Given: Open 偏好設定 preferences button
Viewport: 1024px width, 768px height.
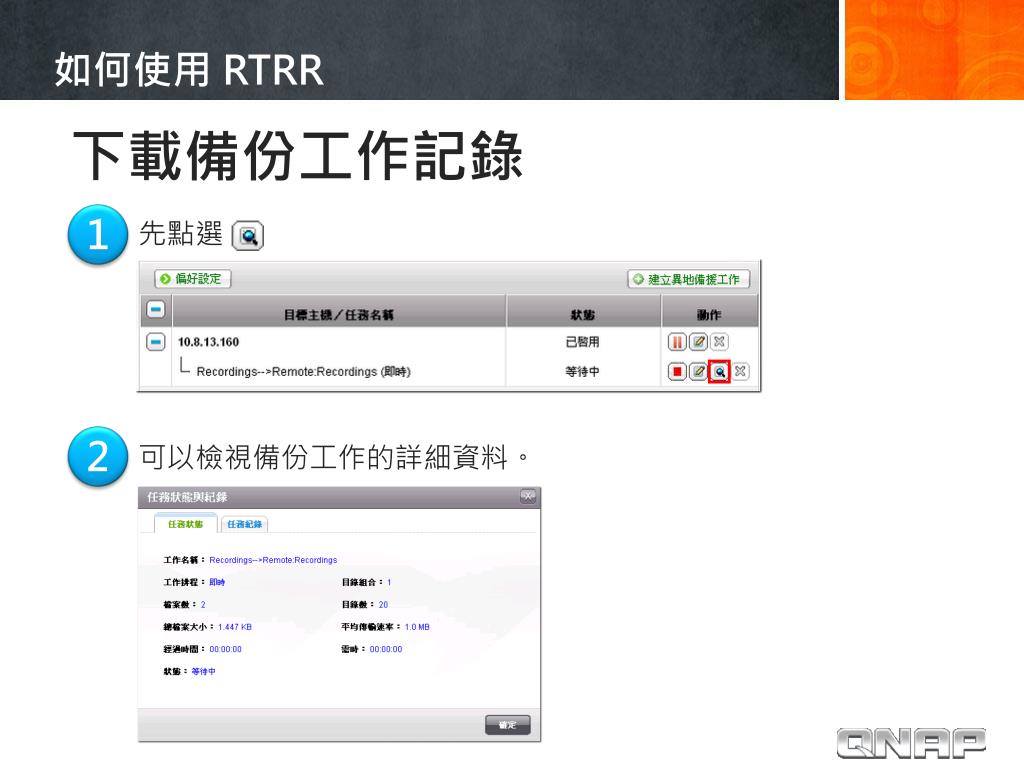Looking at the screenshot, I should point(193,279).
